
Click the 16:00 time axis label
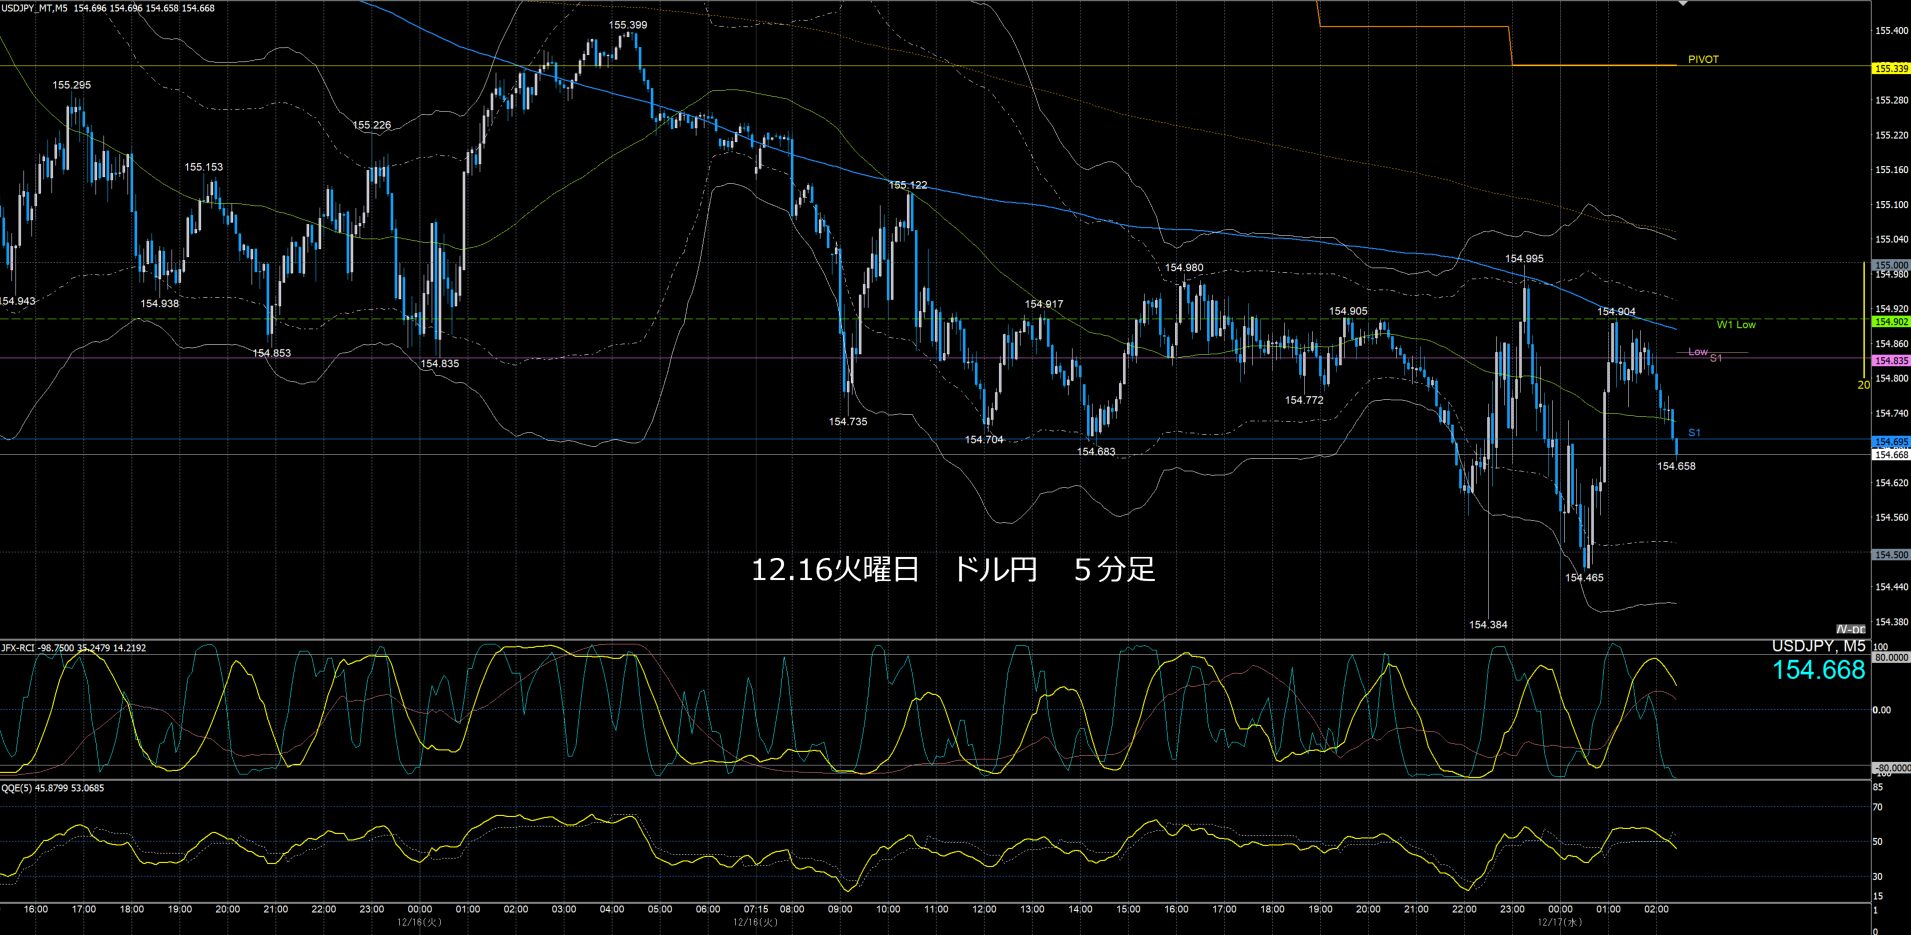(x=35, y=909)
